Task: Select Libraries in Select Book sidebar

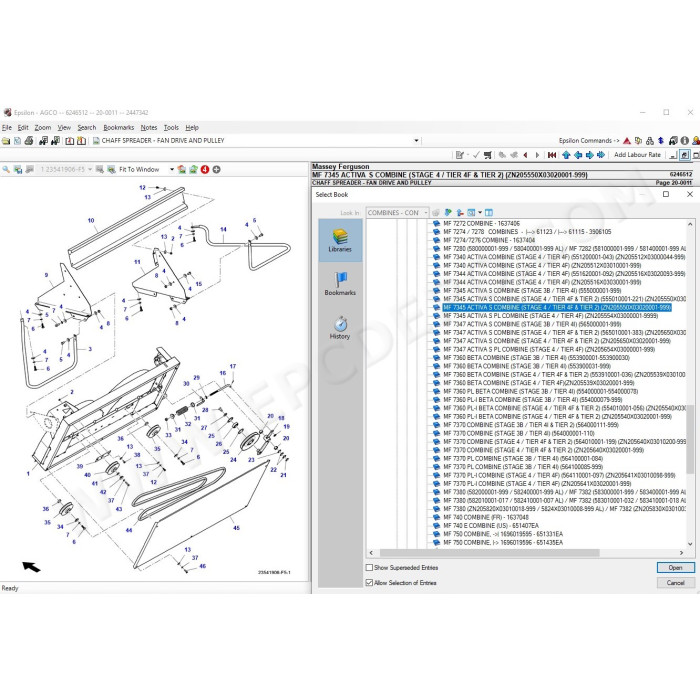Action: tap(340, 241)
